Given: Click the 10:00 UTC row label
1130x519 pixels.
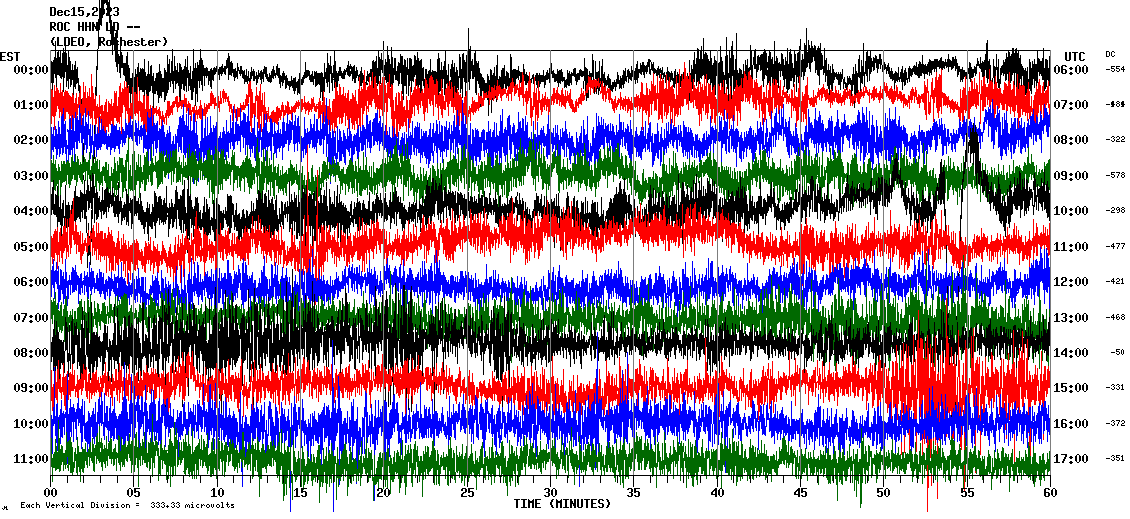Looking at the screenshot, I should [1071, 210].
